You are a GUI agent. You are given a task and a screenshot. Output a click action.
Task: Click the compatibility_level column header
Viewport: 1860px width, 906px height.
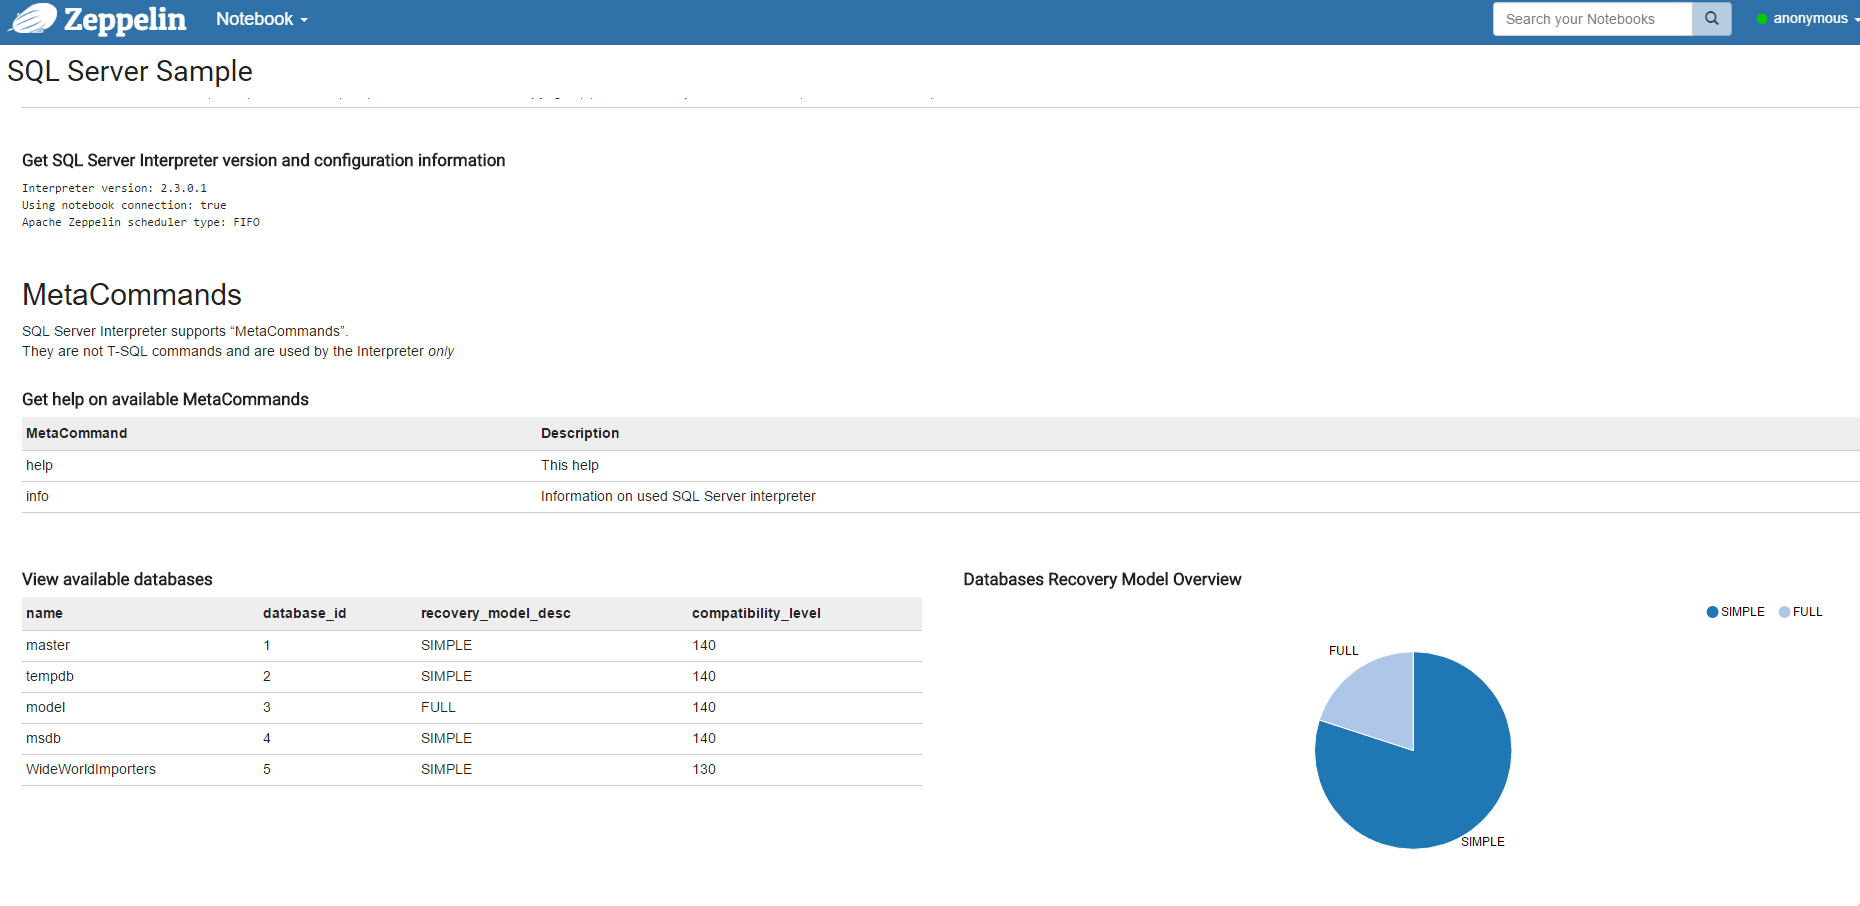pos(756,613)
